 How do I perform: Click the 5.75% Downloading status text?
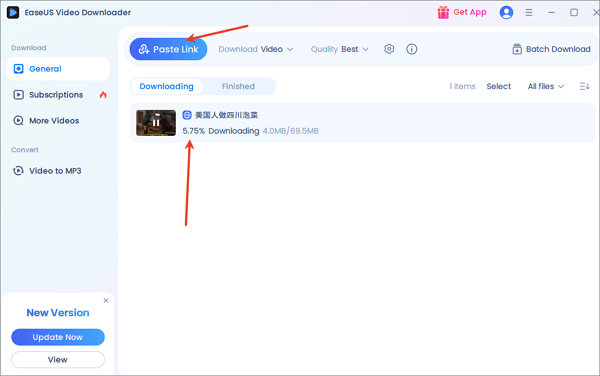click(221, 131)
